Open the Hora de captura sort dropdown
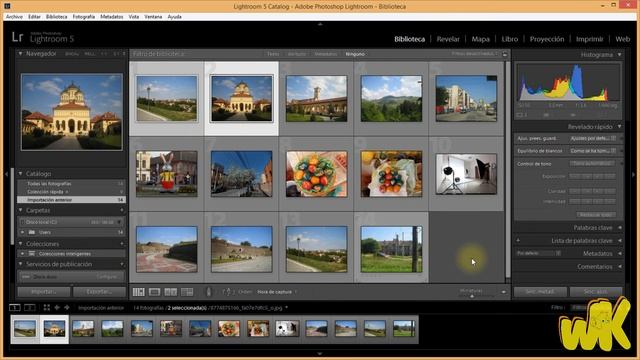This screenshot has height=360, width=640. [x=277, y=292]
